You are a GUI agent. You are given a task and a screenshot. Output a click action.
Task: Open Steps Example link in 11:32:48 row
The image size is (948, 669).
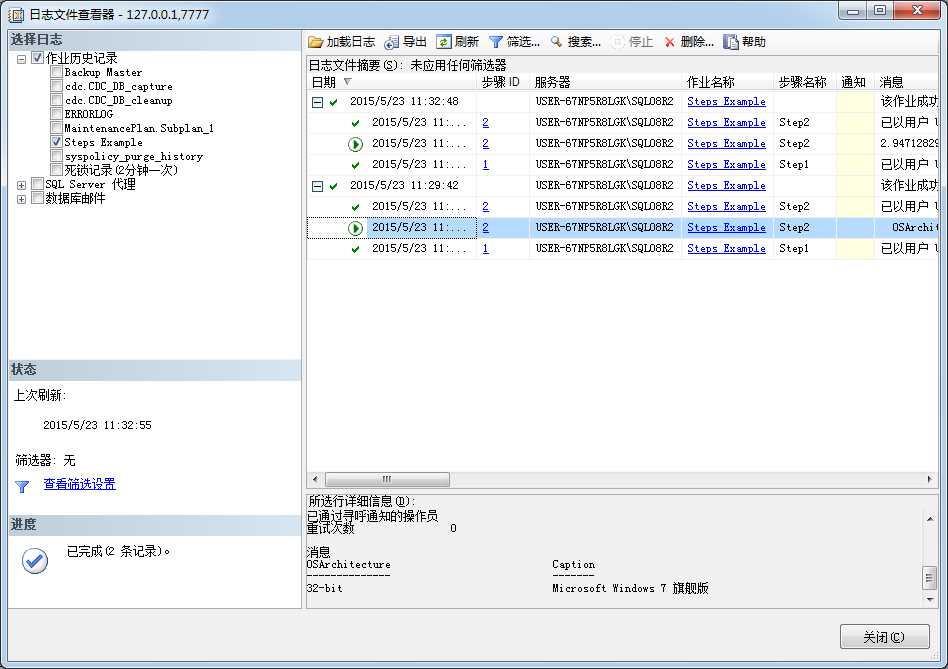click(726, 102)
